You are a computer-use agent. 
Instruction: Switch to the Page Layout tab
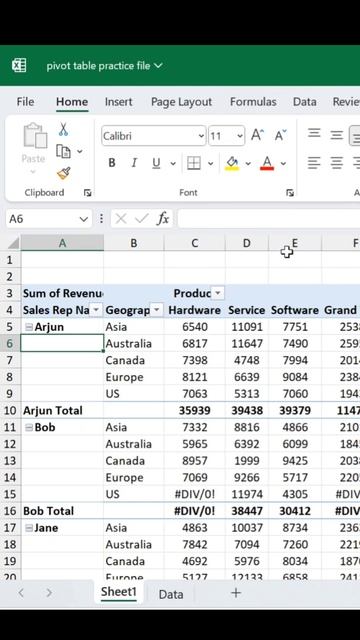coord(181,102)
